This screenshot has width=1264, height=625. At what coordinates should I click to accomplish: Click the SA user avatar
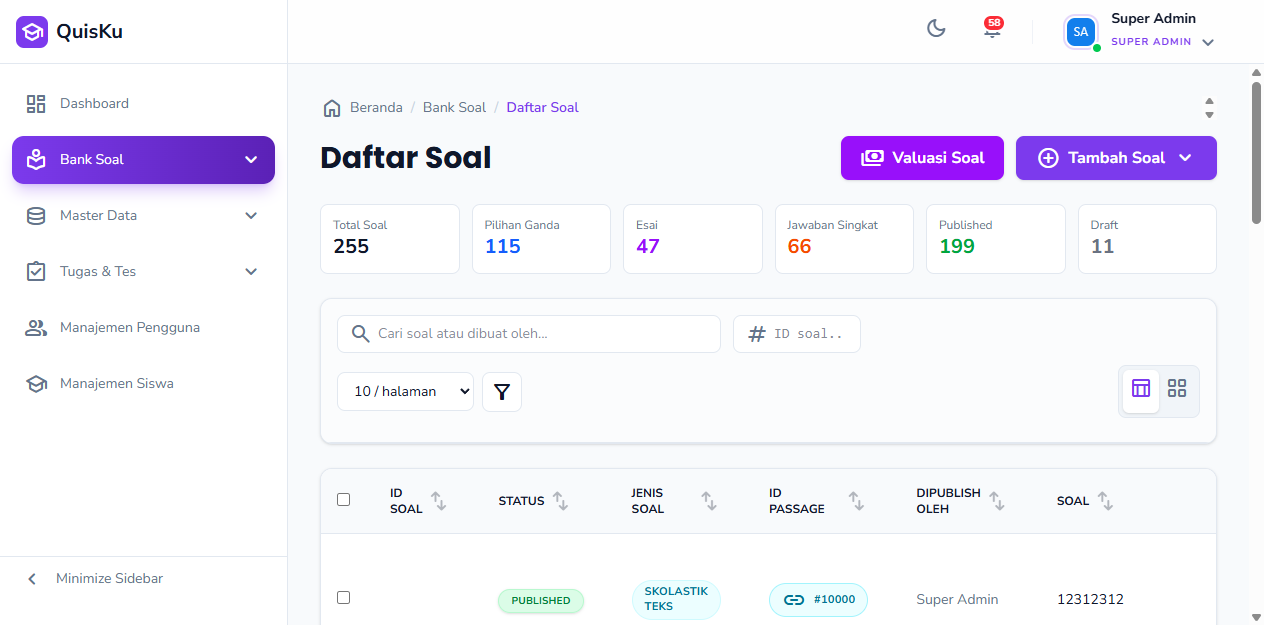coord(1081,32)
